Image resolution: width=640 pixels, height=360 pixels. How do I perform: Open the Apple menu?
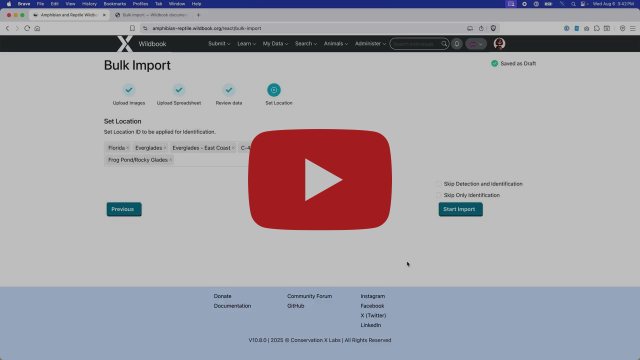(x=9, y=4)
